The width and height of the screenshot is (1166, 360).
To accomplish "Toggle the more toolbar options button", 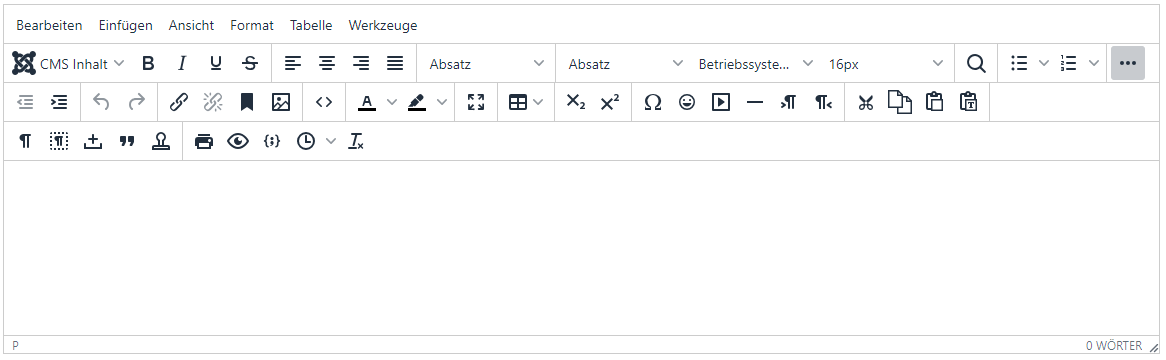I will click(1128, 64).
